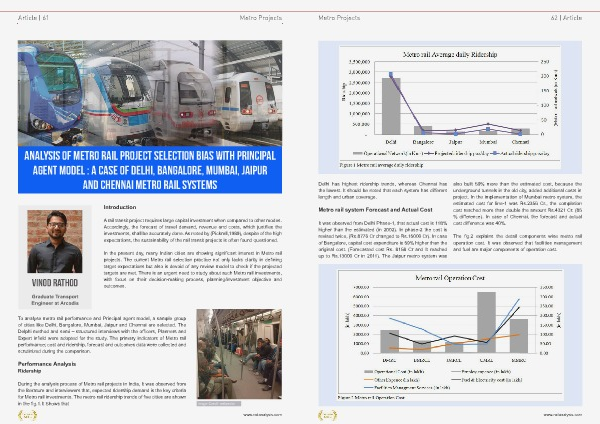Click "Graduate Transport Engineer at Arcadis" subtitle
600x424 pixels.
coord(55,300)
